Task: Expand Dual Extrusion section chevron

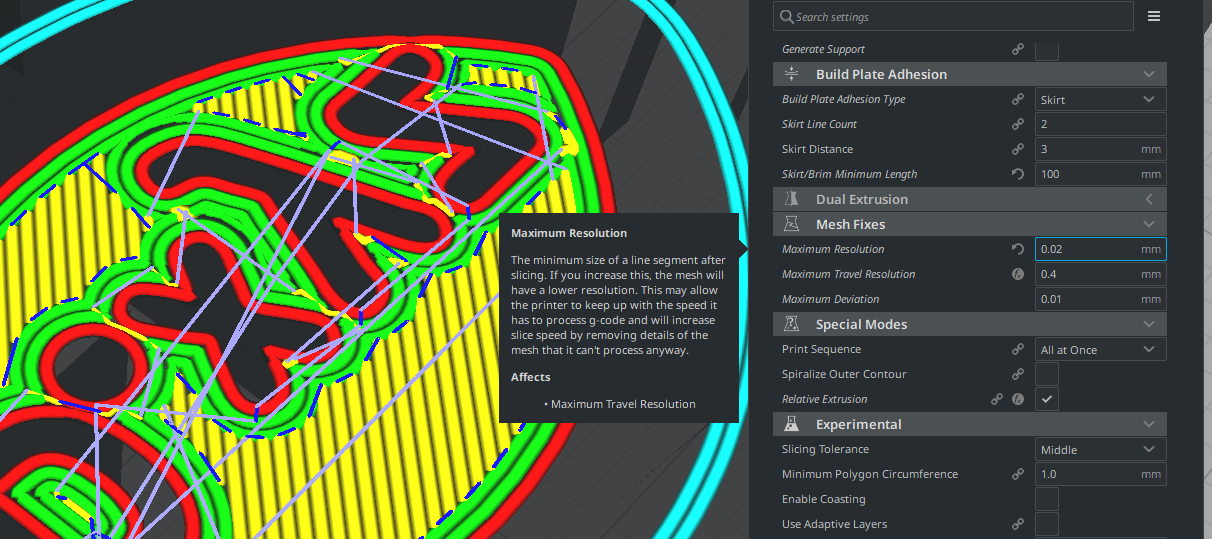Action: [x=1149, y=199]
